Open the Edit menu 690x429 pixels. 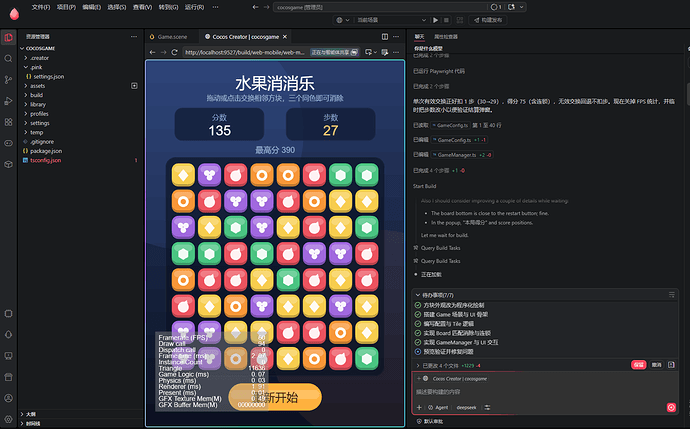92,7
